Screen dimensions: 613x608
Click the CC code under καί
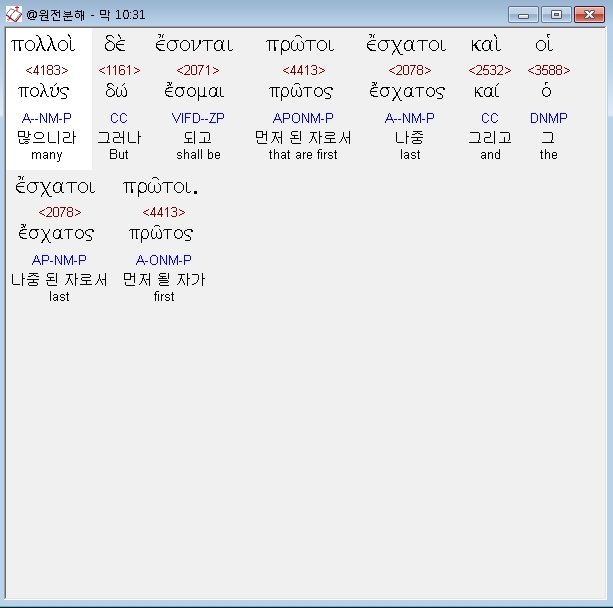(x=489, y=118)
